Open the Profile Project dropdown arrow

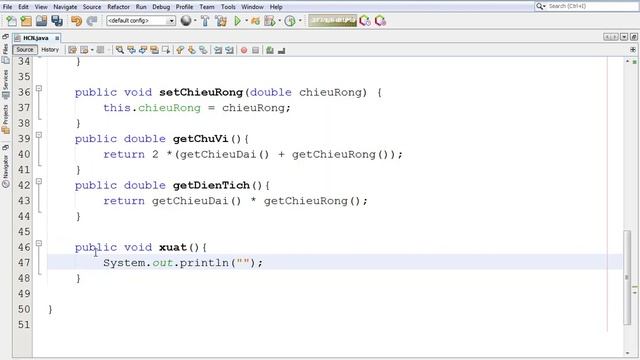pyautogui.click(x=280, y=21)
